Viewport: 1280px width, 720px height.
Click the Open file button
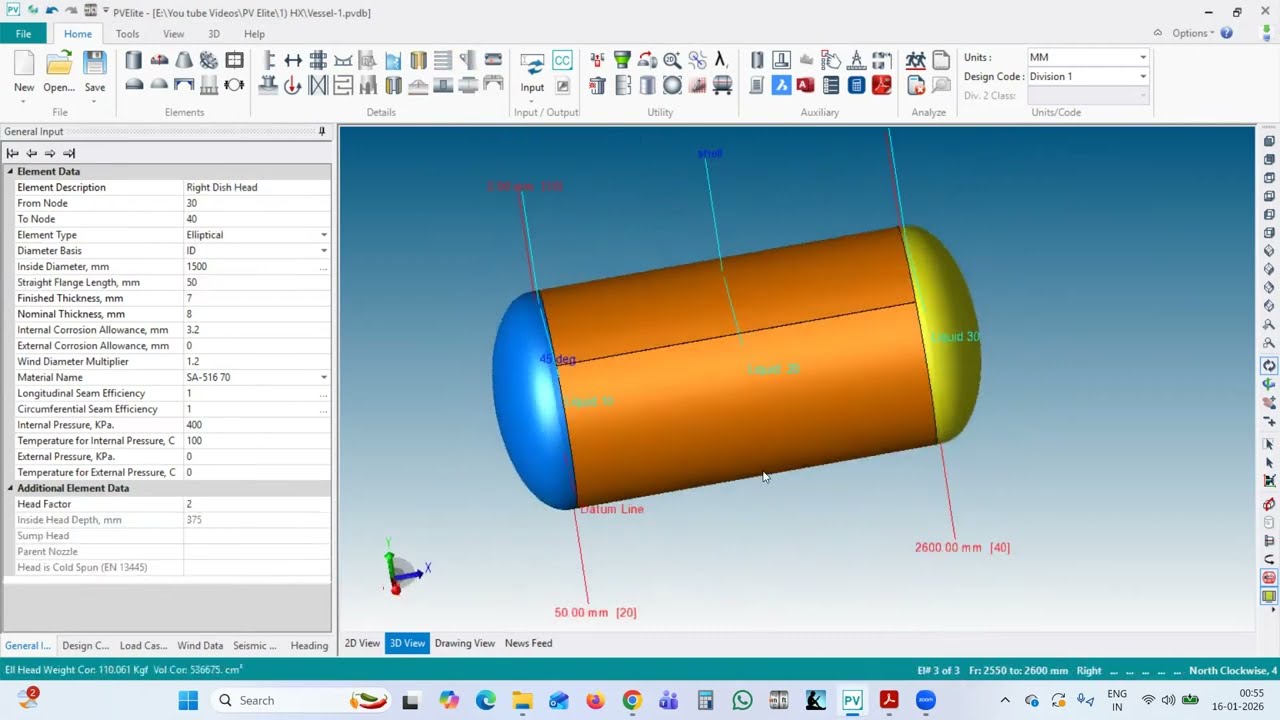(59, 74)
